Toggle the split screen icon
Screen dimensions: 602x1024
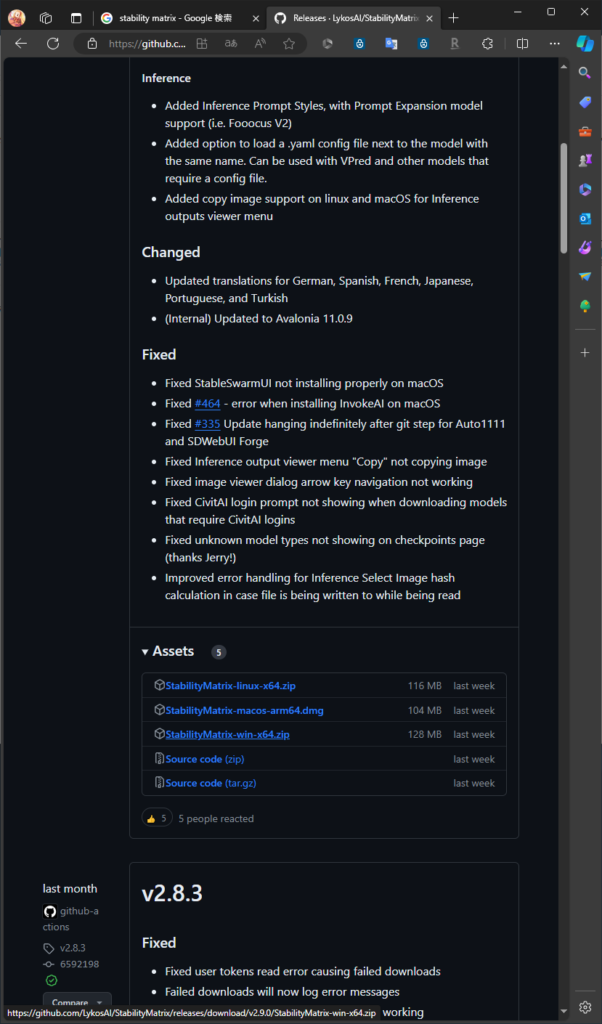[522, 44]
